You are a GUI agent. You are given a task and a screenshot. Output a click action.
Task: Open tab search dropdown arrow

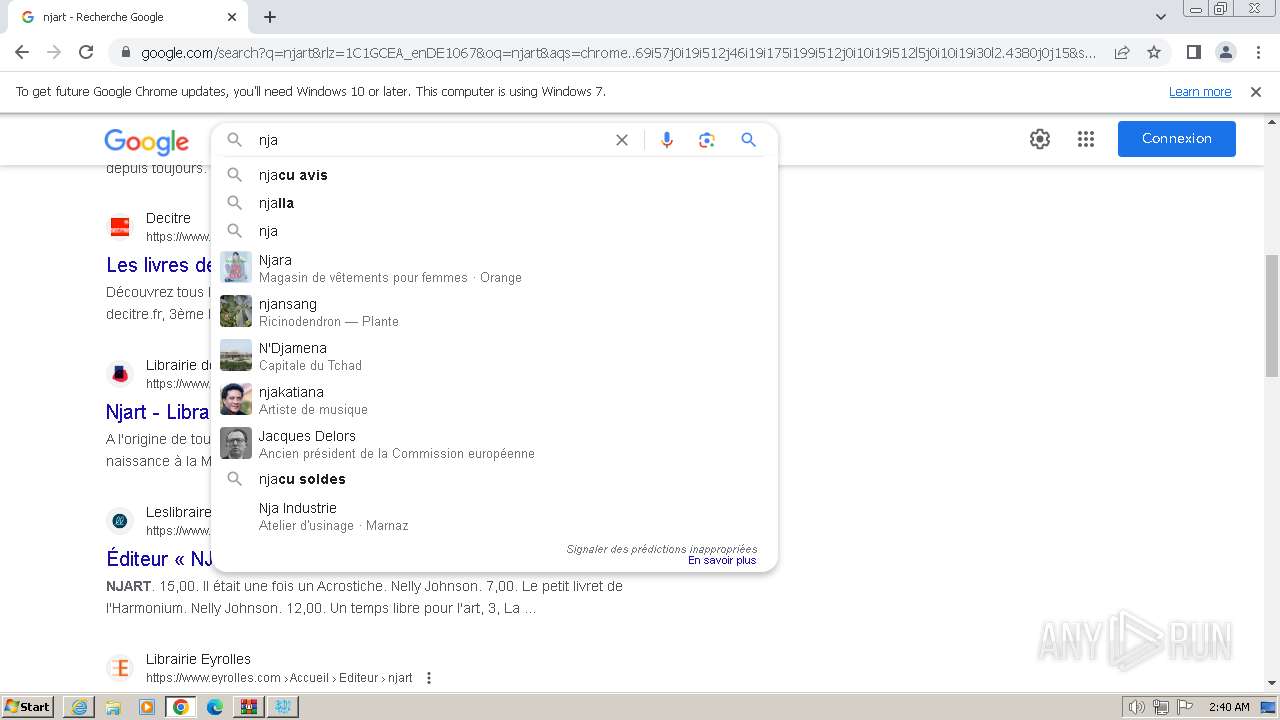click(1161, 17)
